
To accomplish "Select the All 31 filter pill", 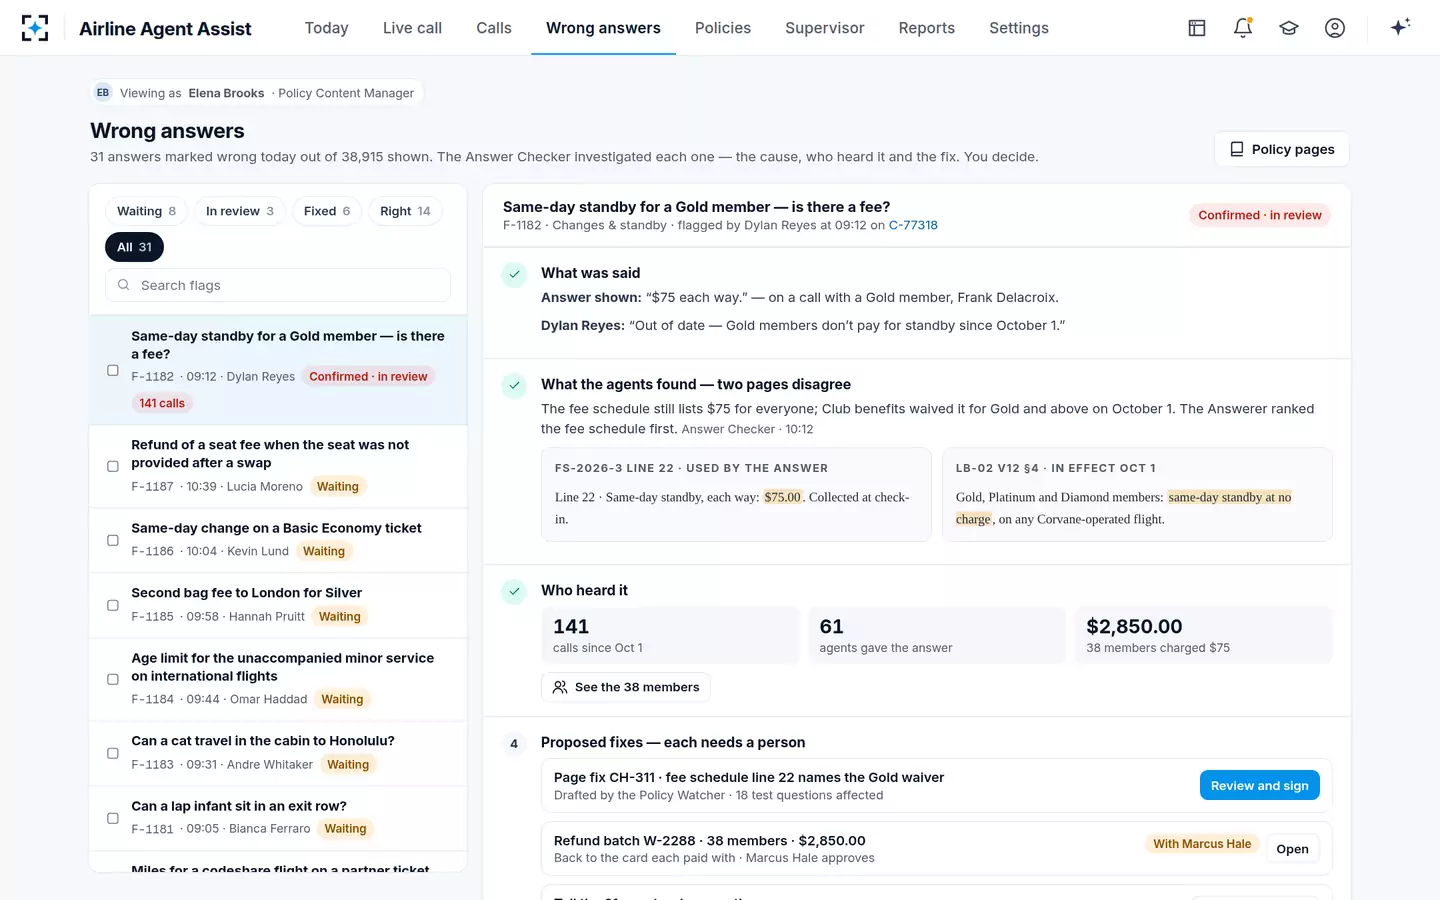I will click(x=134, y=247).
